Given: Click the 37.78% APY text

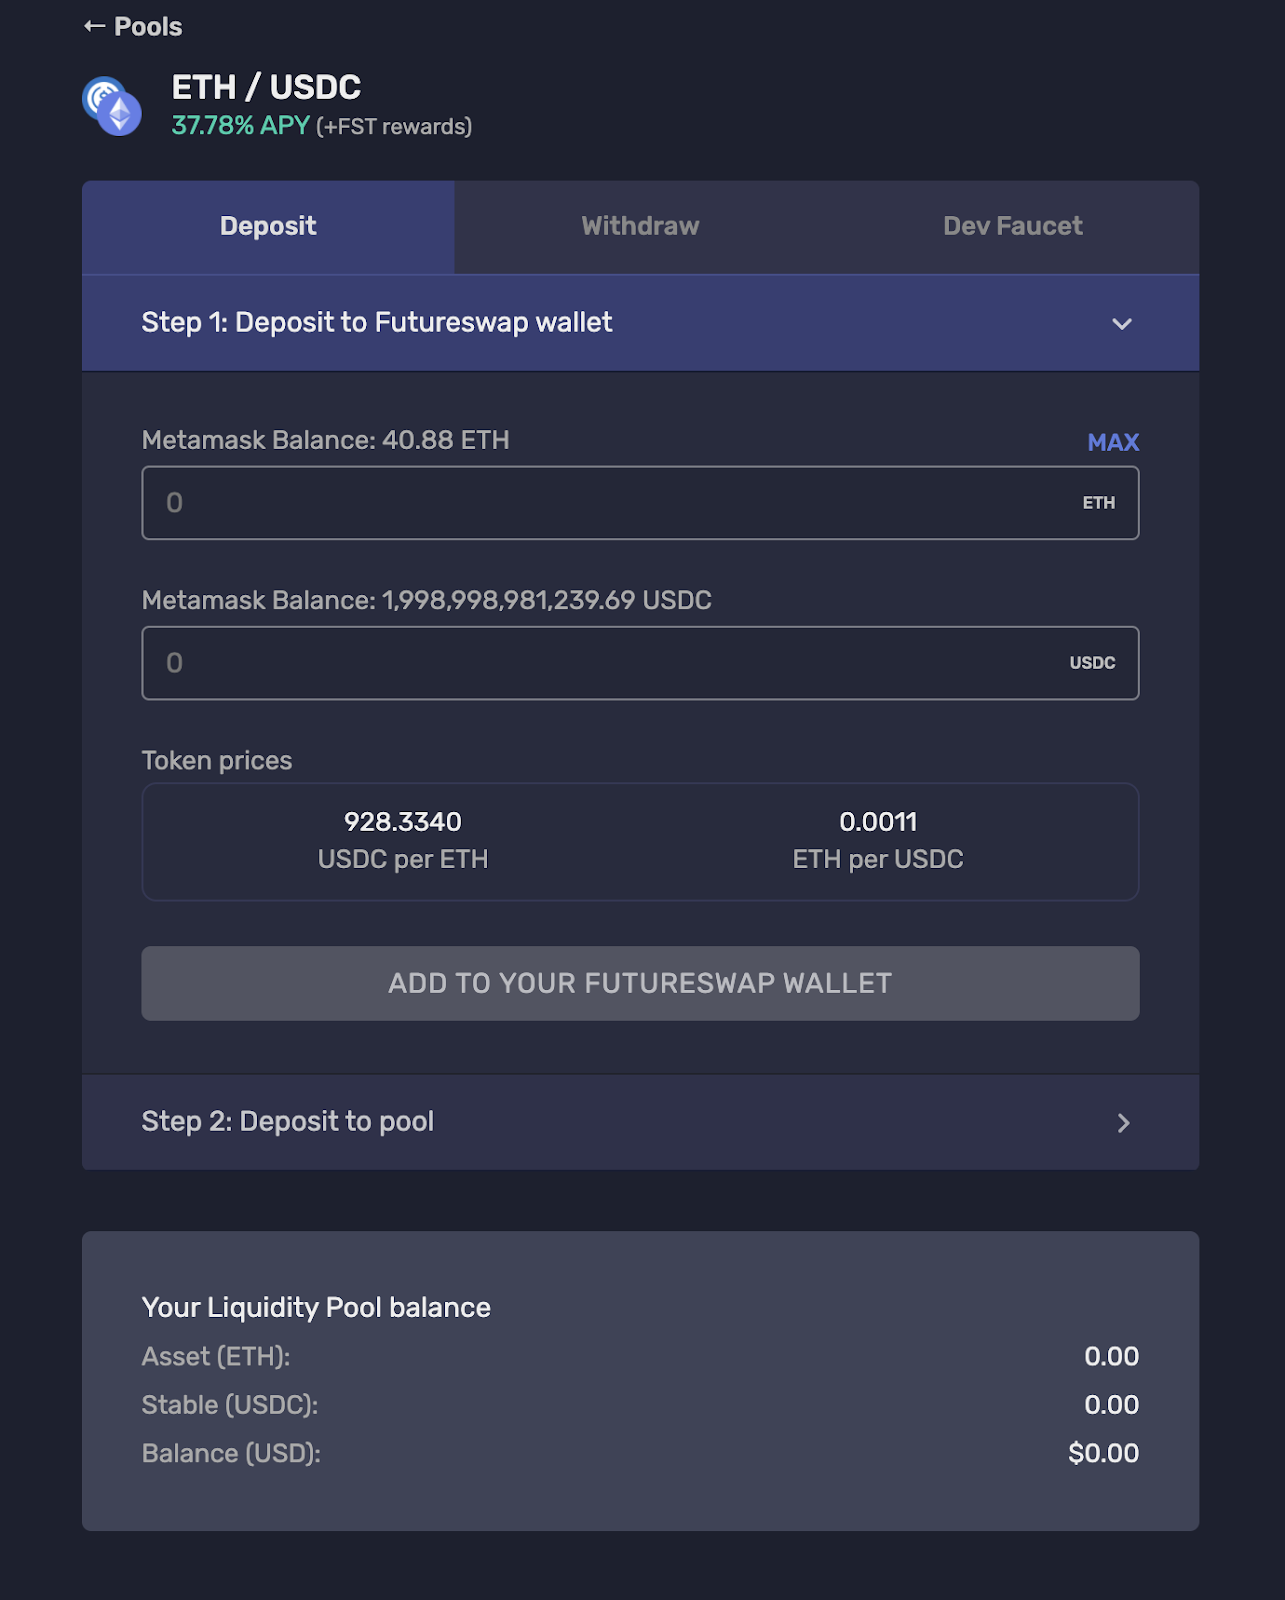Looking at the screenshot, I should pos(240,126).
